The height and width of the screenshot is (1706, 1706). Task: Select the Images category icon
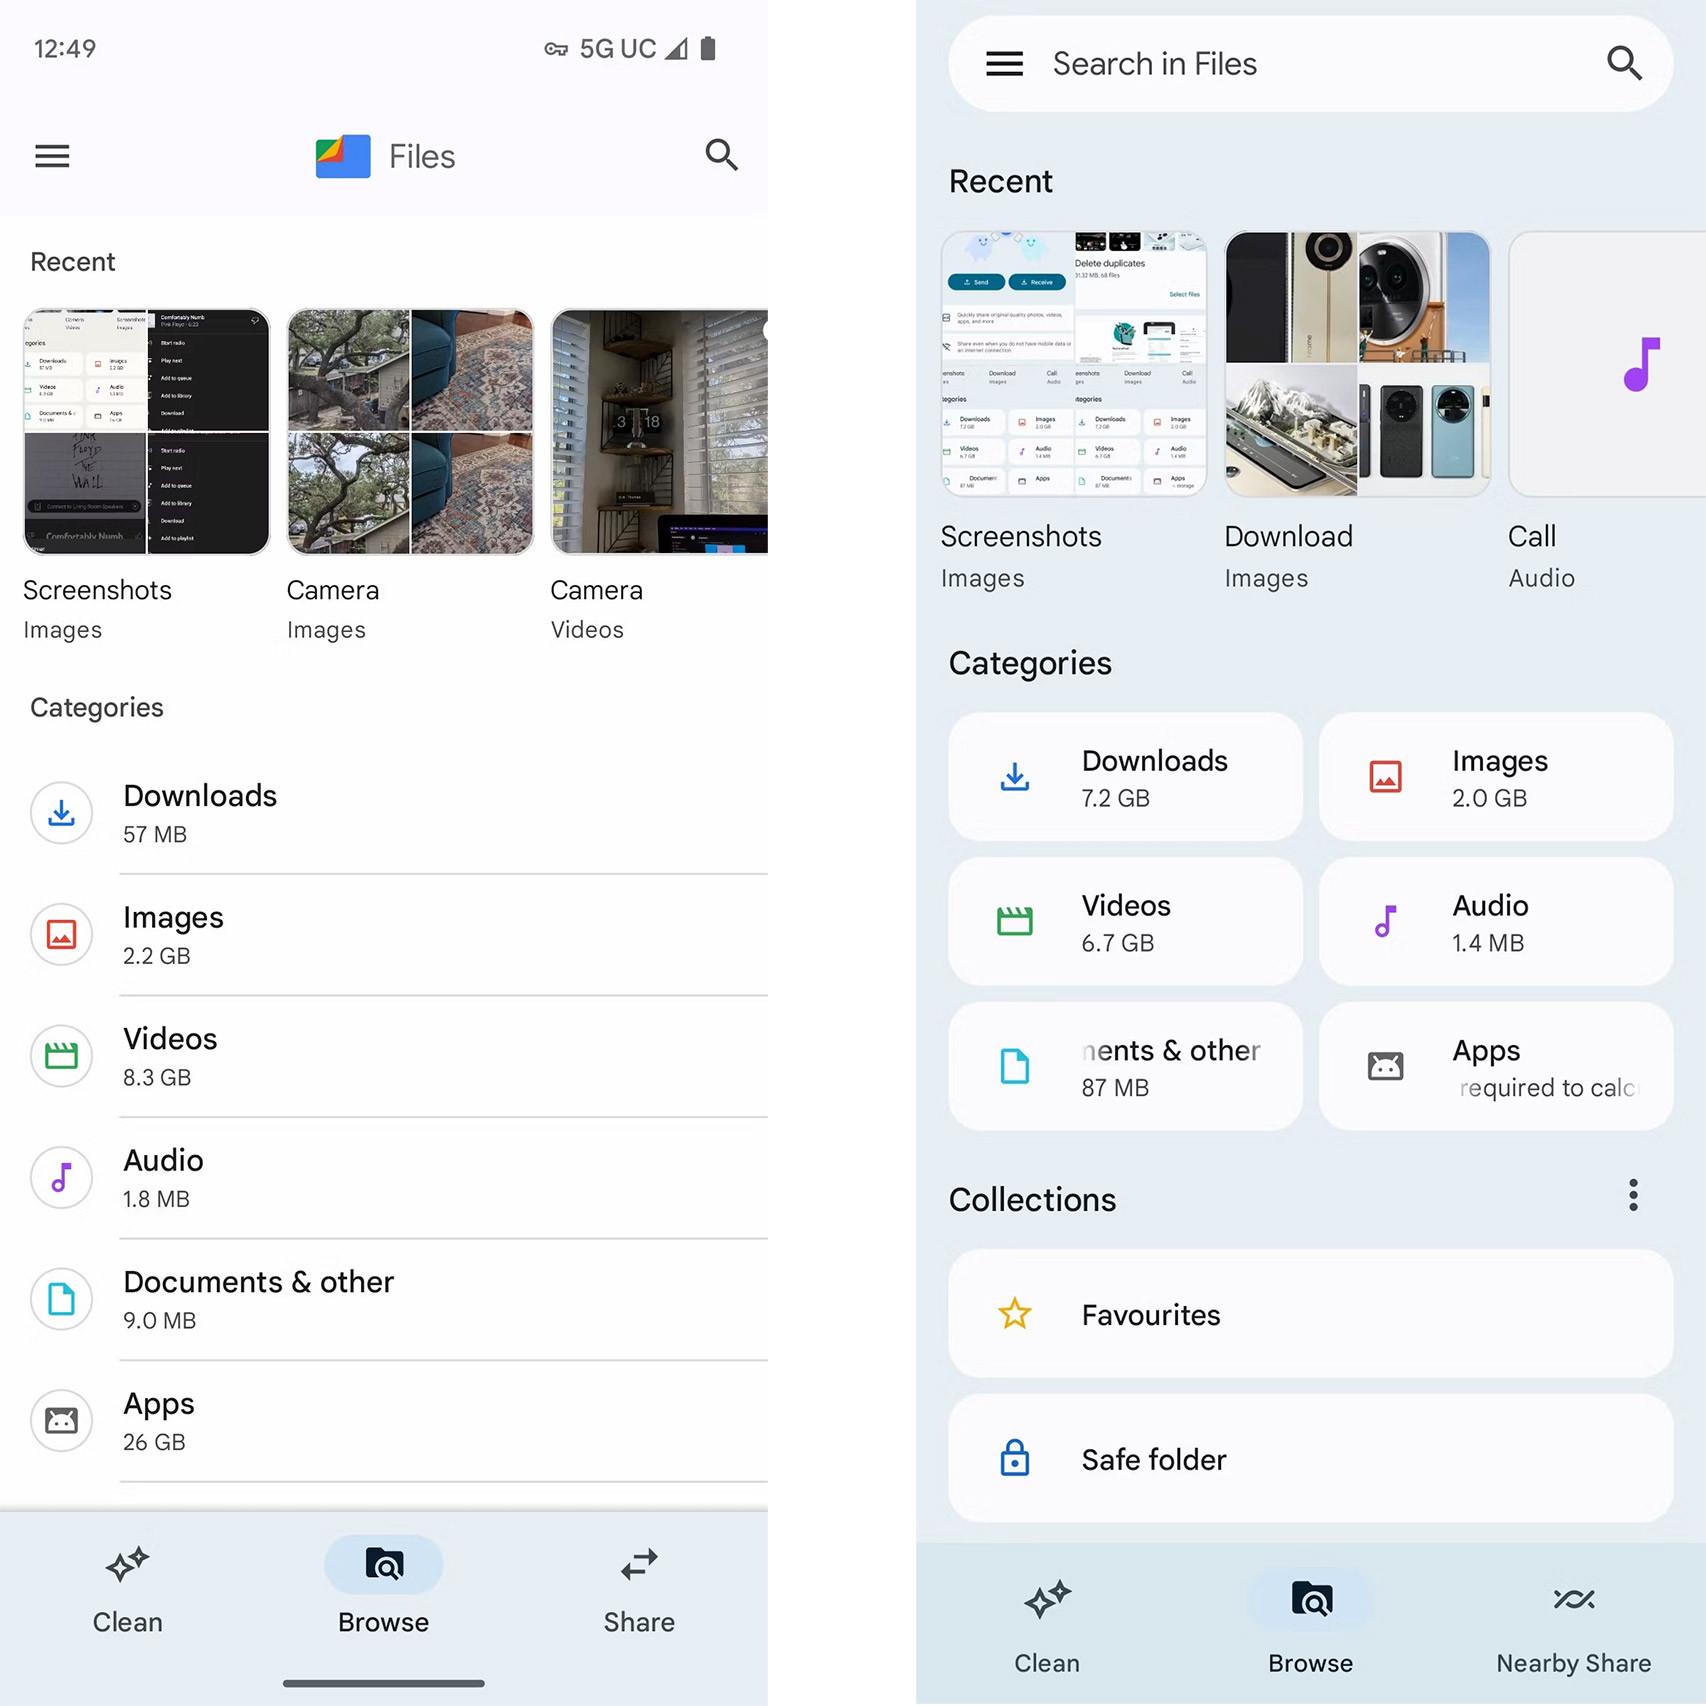(x=61, y=936)
